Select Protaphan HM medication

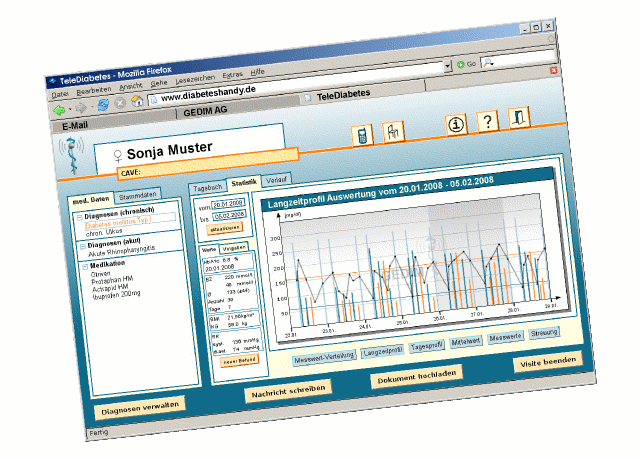coord(112,280)
